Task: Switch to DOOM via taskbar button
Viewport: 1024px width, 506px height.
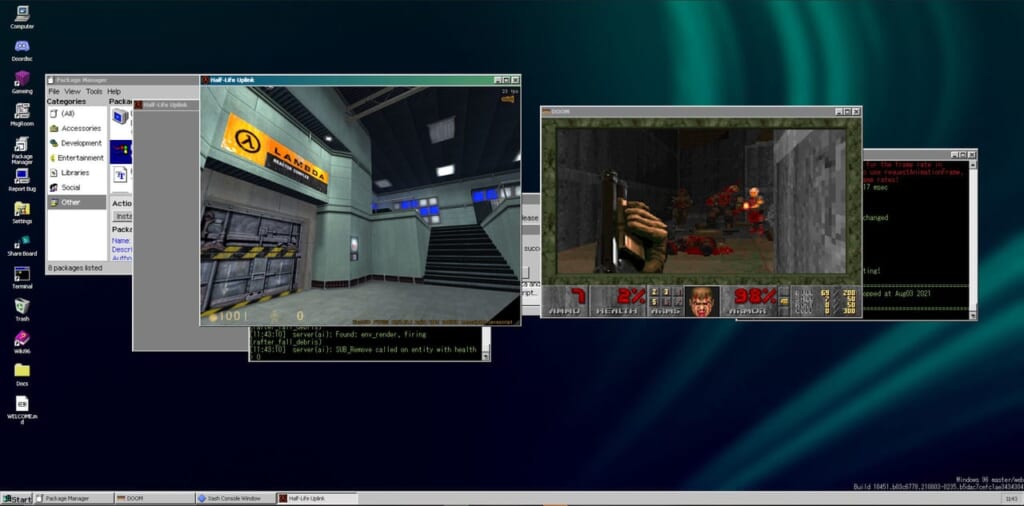Action: [151, 498]
